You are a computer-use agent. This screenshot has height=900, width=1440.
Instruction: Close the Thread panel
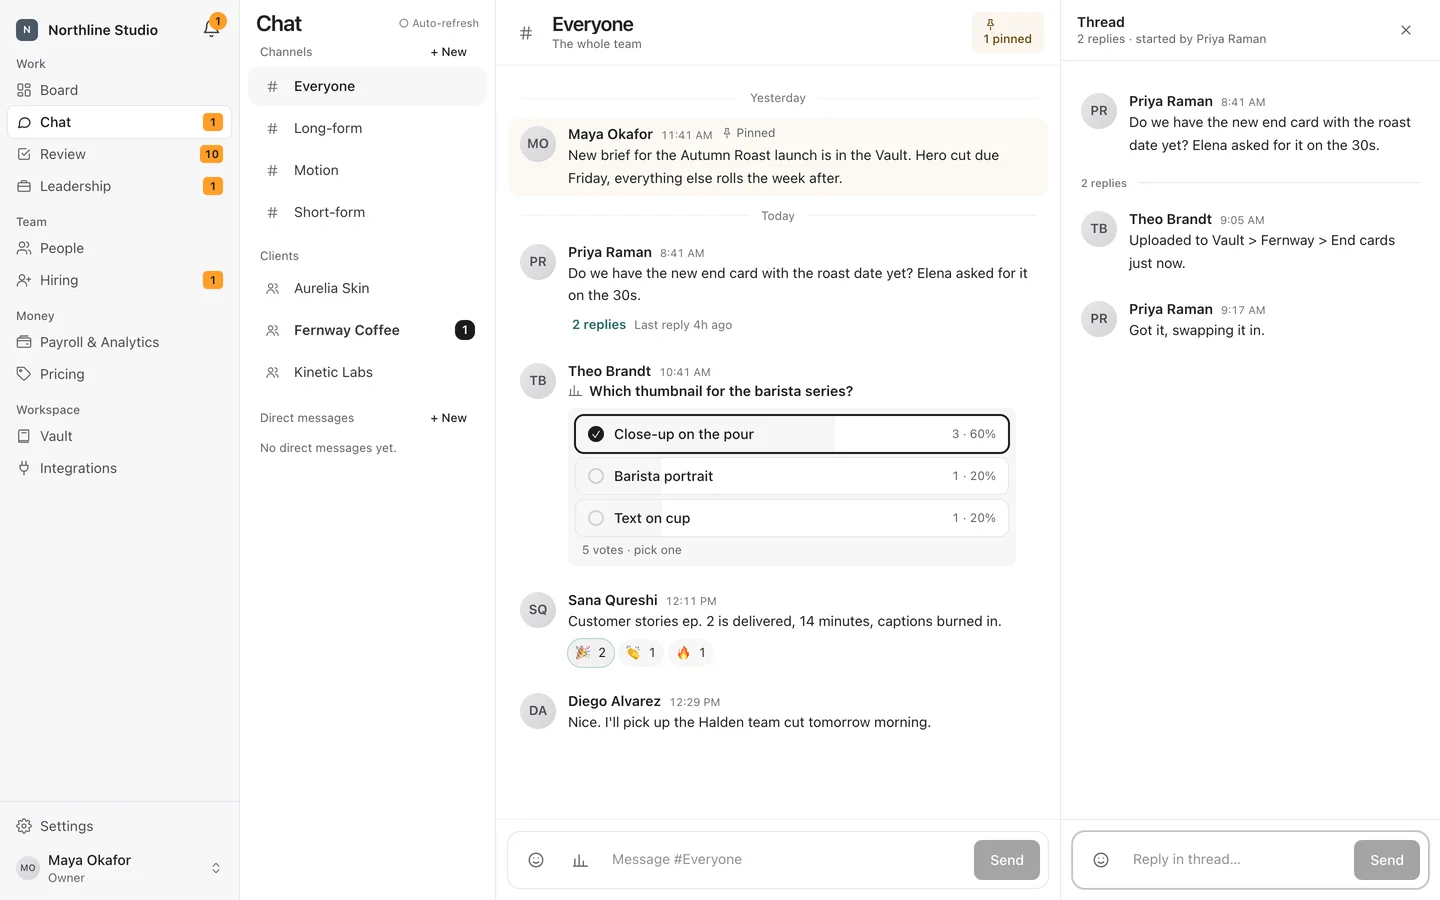click(x=1406, y=30)
